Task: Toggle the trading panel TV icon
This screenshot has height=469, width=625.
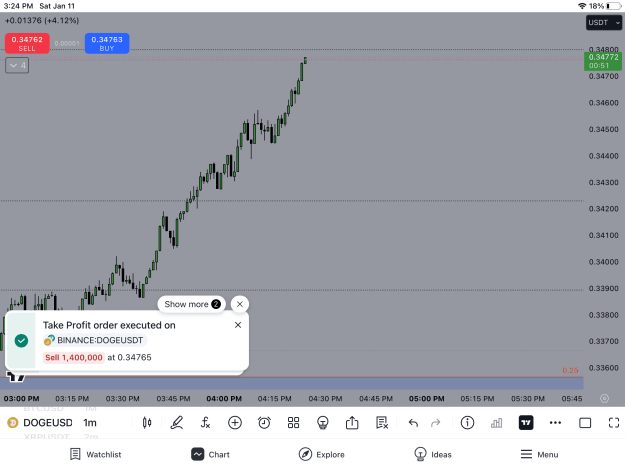Action: pos(526,423)
